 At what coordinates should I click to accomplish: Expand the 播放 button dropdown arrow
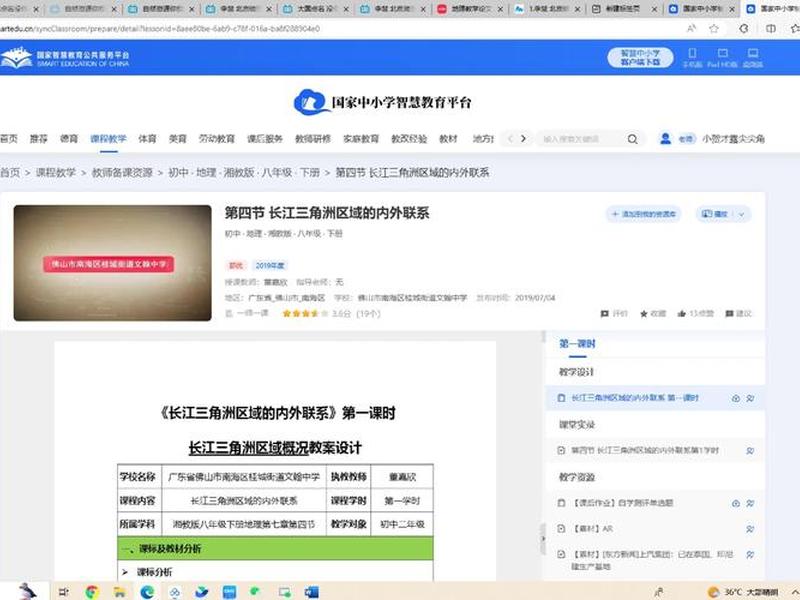click(741, 214)
